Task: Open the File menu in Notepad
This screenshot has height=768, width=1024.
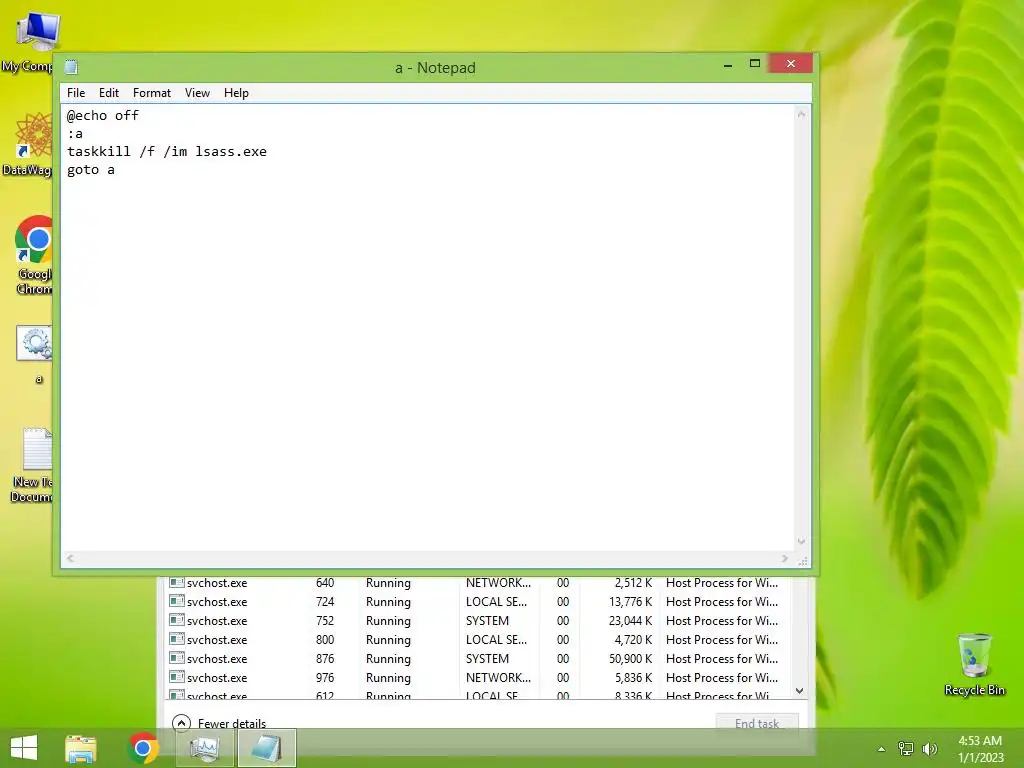Action: (76, 93)
